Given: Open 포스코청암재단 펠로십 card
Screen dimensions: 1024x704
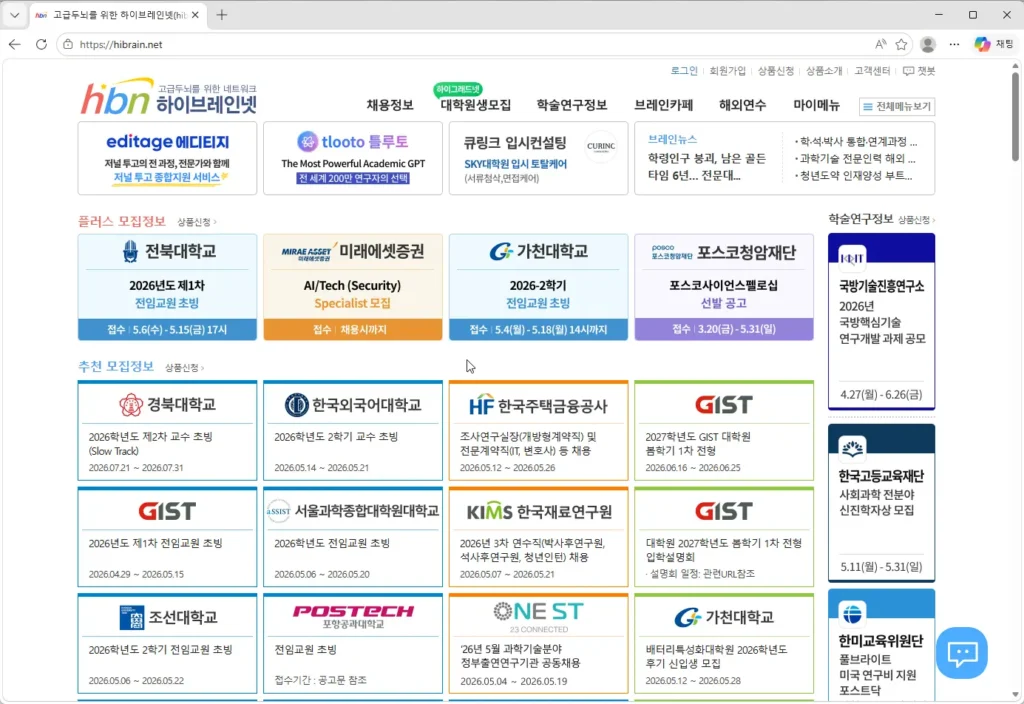Looking at the screenshot, I should (x=724, y=287).
